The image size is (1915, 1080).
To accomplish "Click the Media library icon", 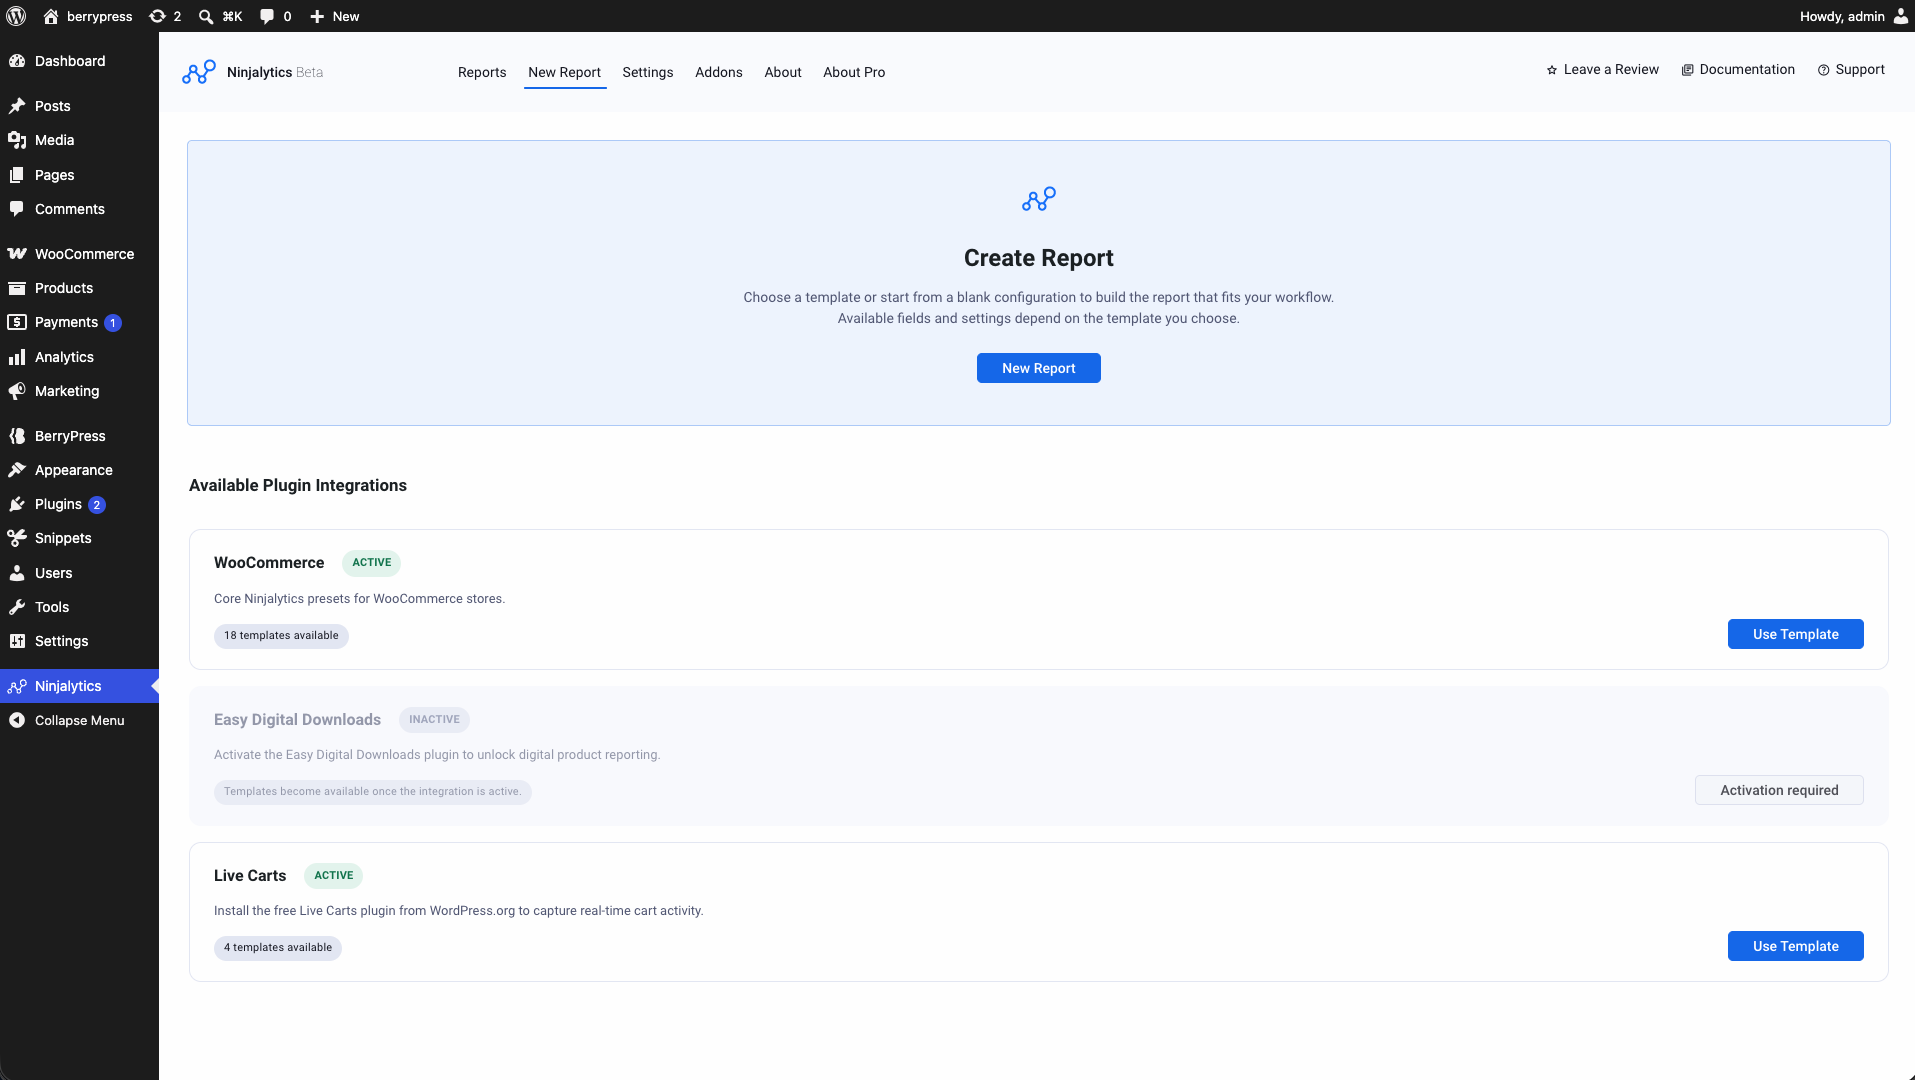I will (x=17, y=140).
